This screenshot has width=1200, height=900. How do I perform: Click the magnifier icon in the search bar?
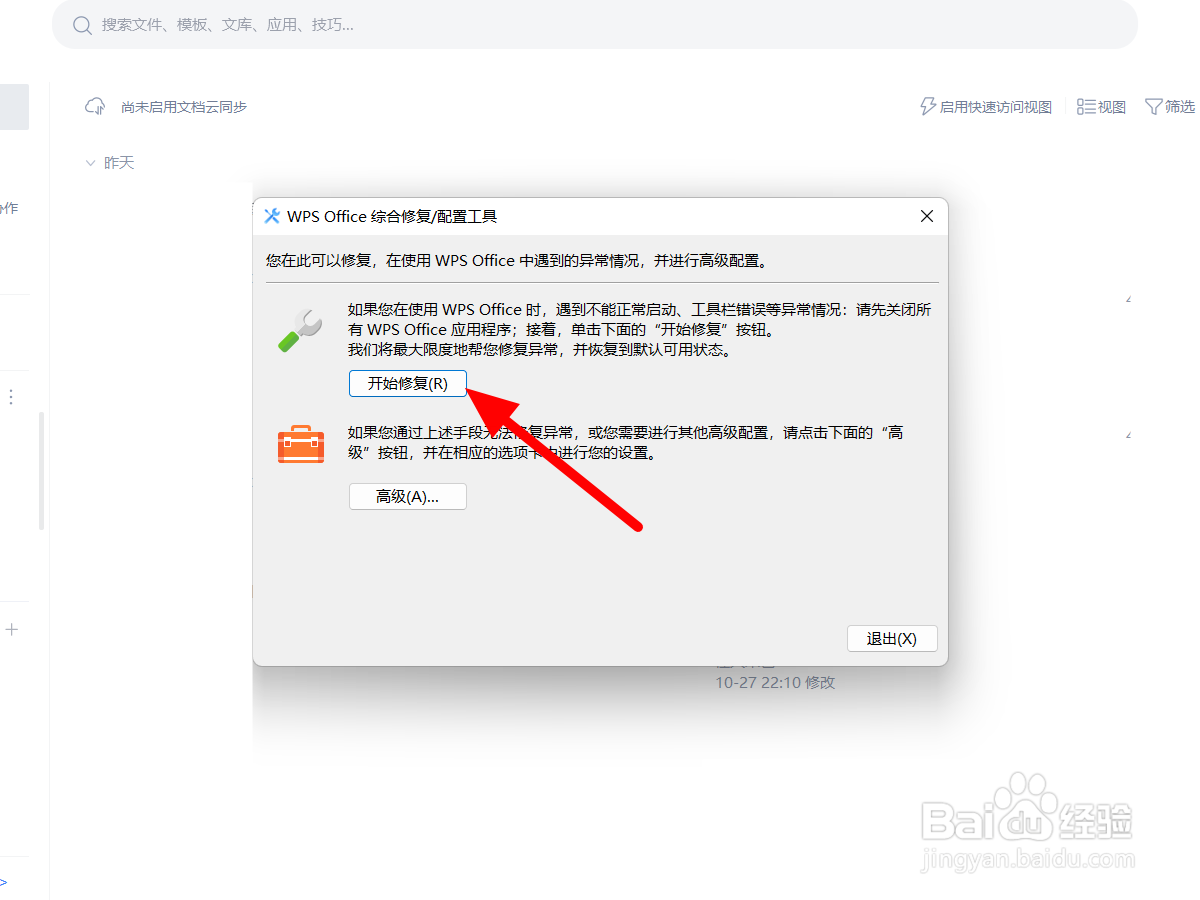point(82,25)
